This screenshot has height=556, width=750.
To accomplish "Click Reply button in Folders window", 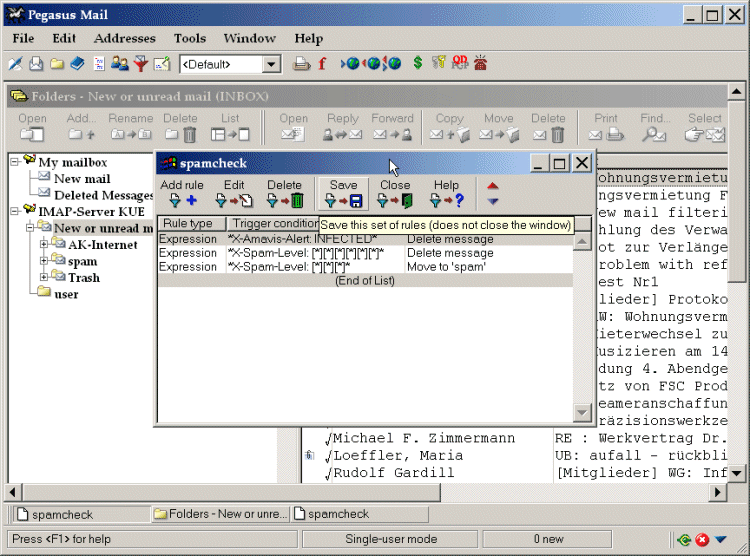I will coord(342,128).
